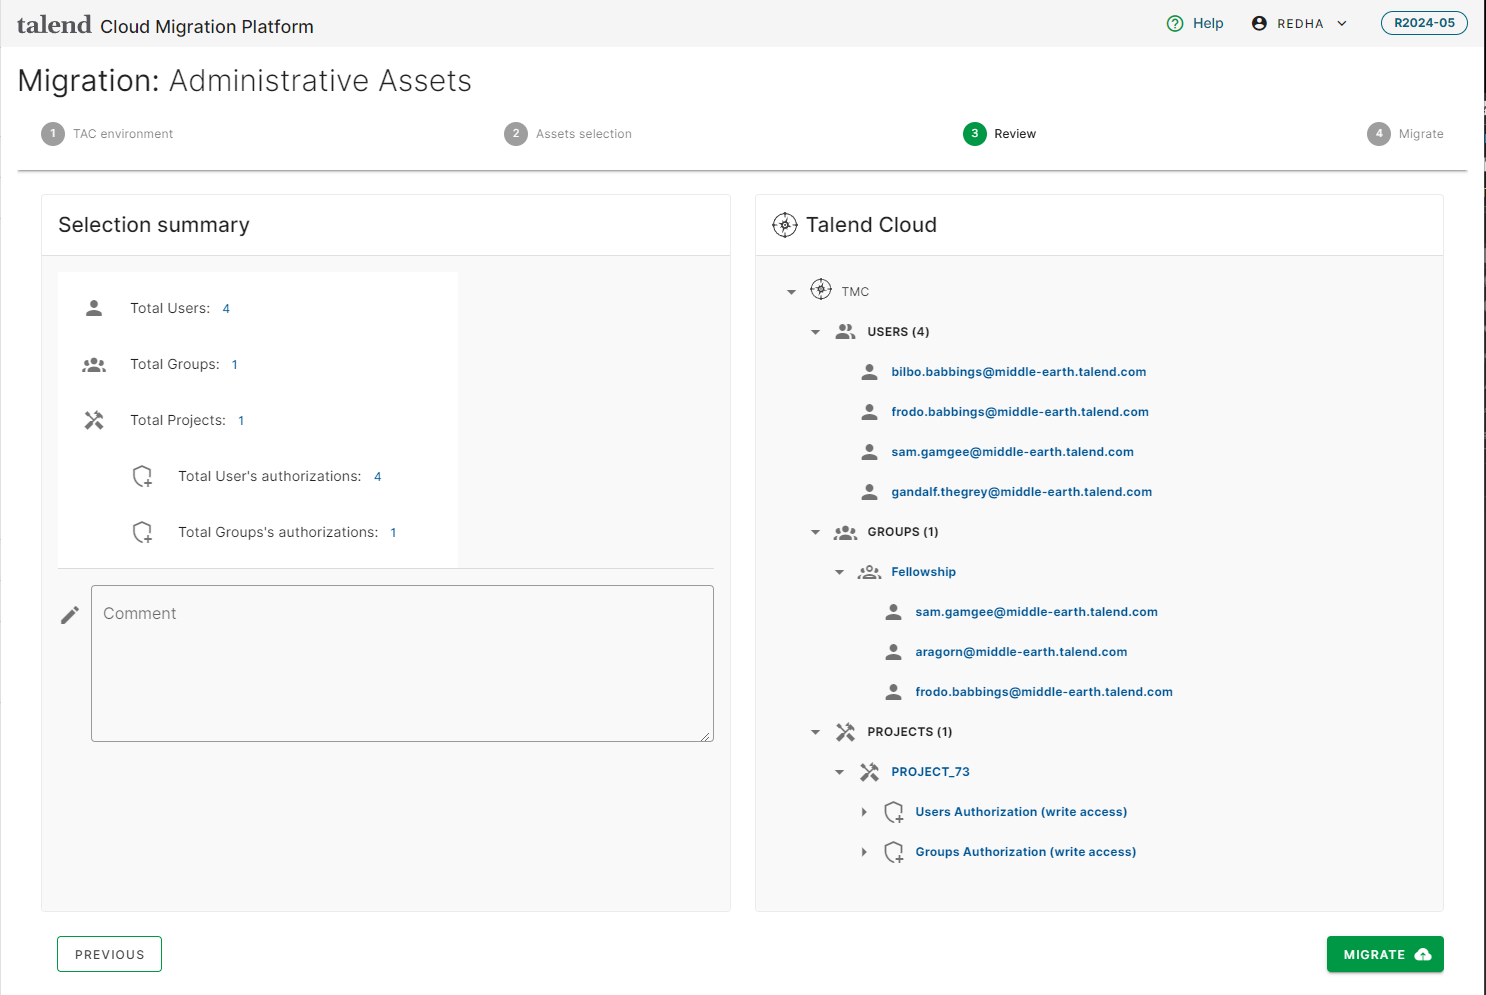This screenshot has width=1486, height=995.
Task: Click the GROUPS (1) label
Action: coord(903,532)
